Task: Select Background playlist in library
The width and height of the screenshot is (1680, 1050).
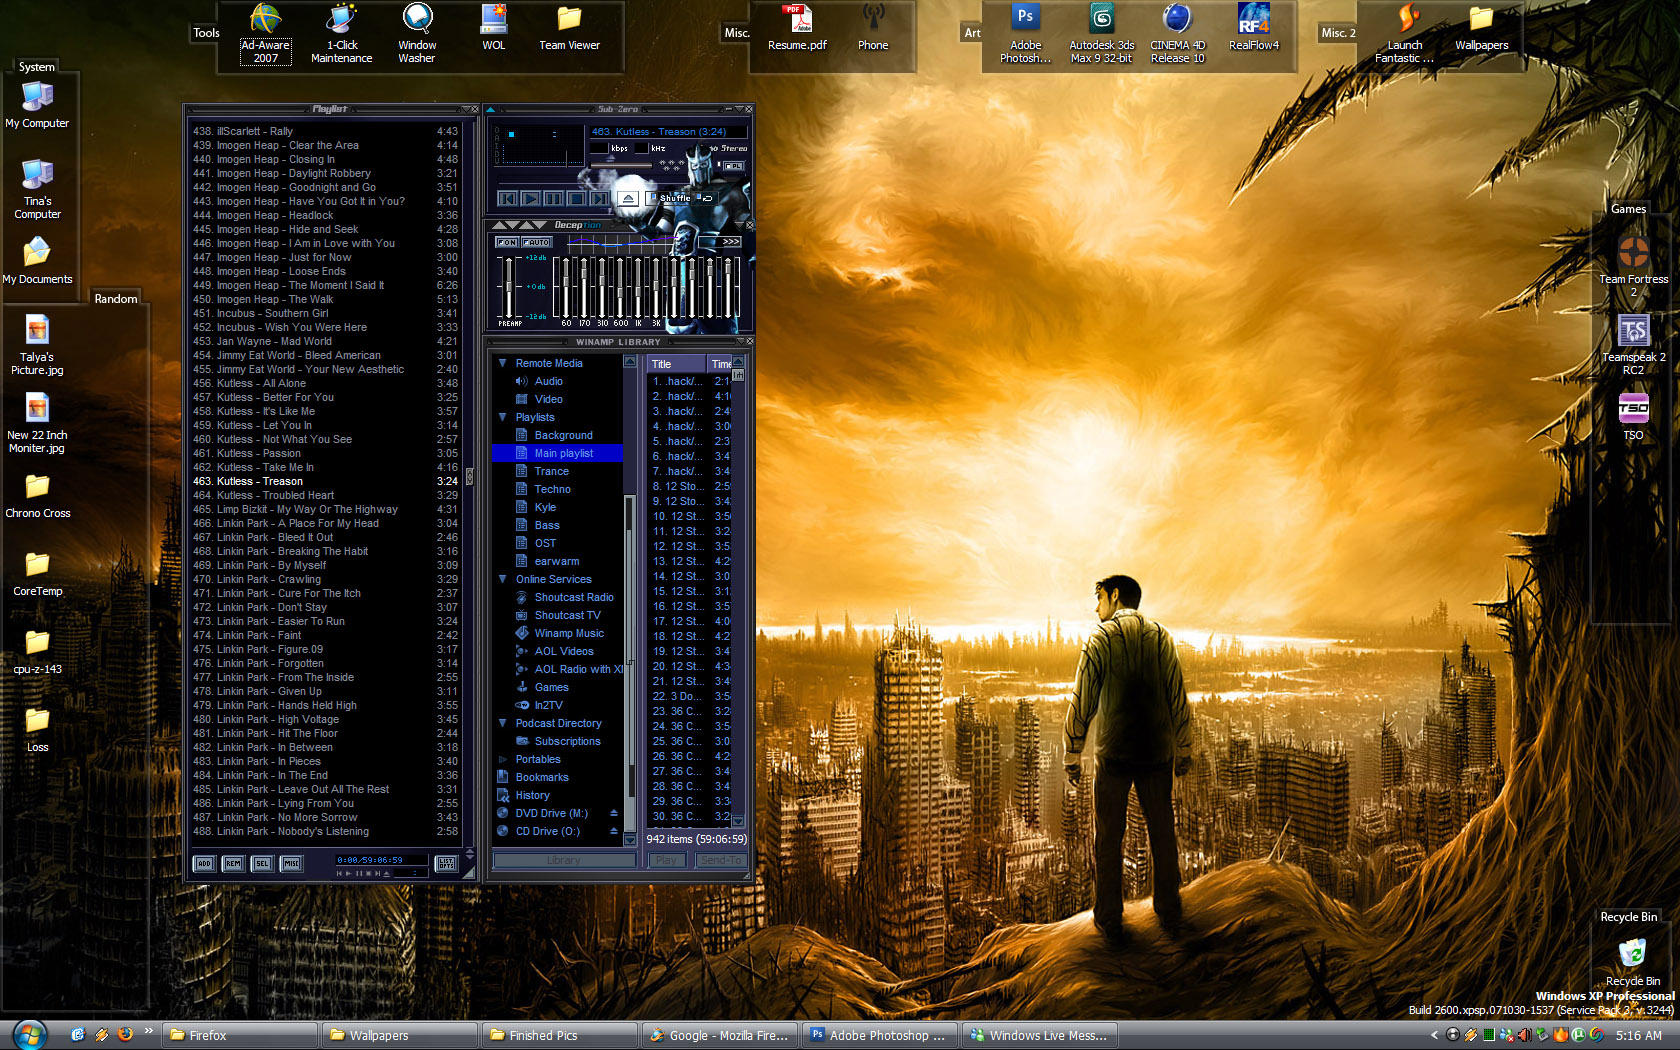Action: pos(563,435)
